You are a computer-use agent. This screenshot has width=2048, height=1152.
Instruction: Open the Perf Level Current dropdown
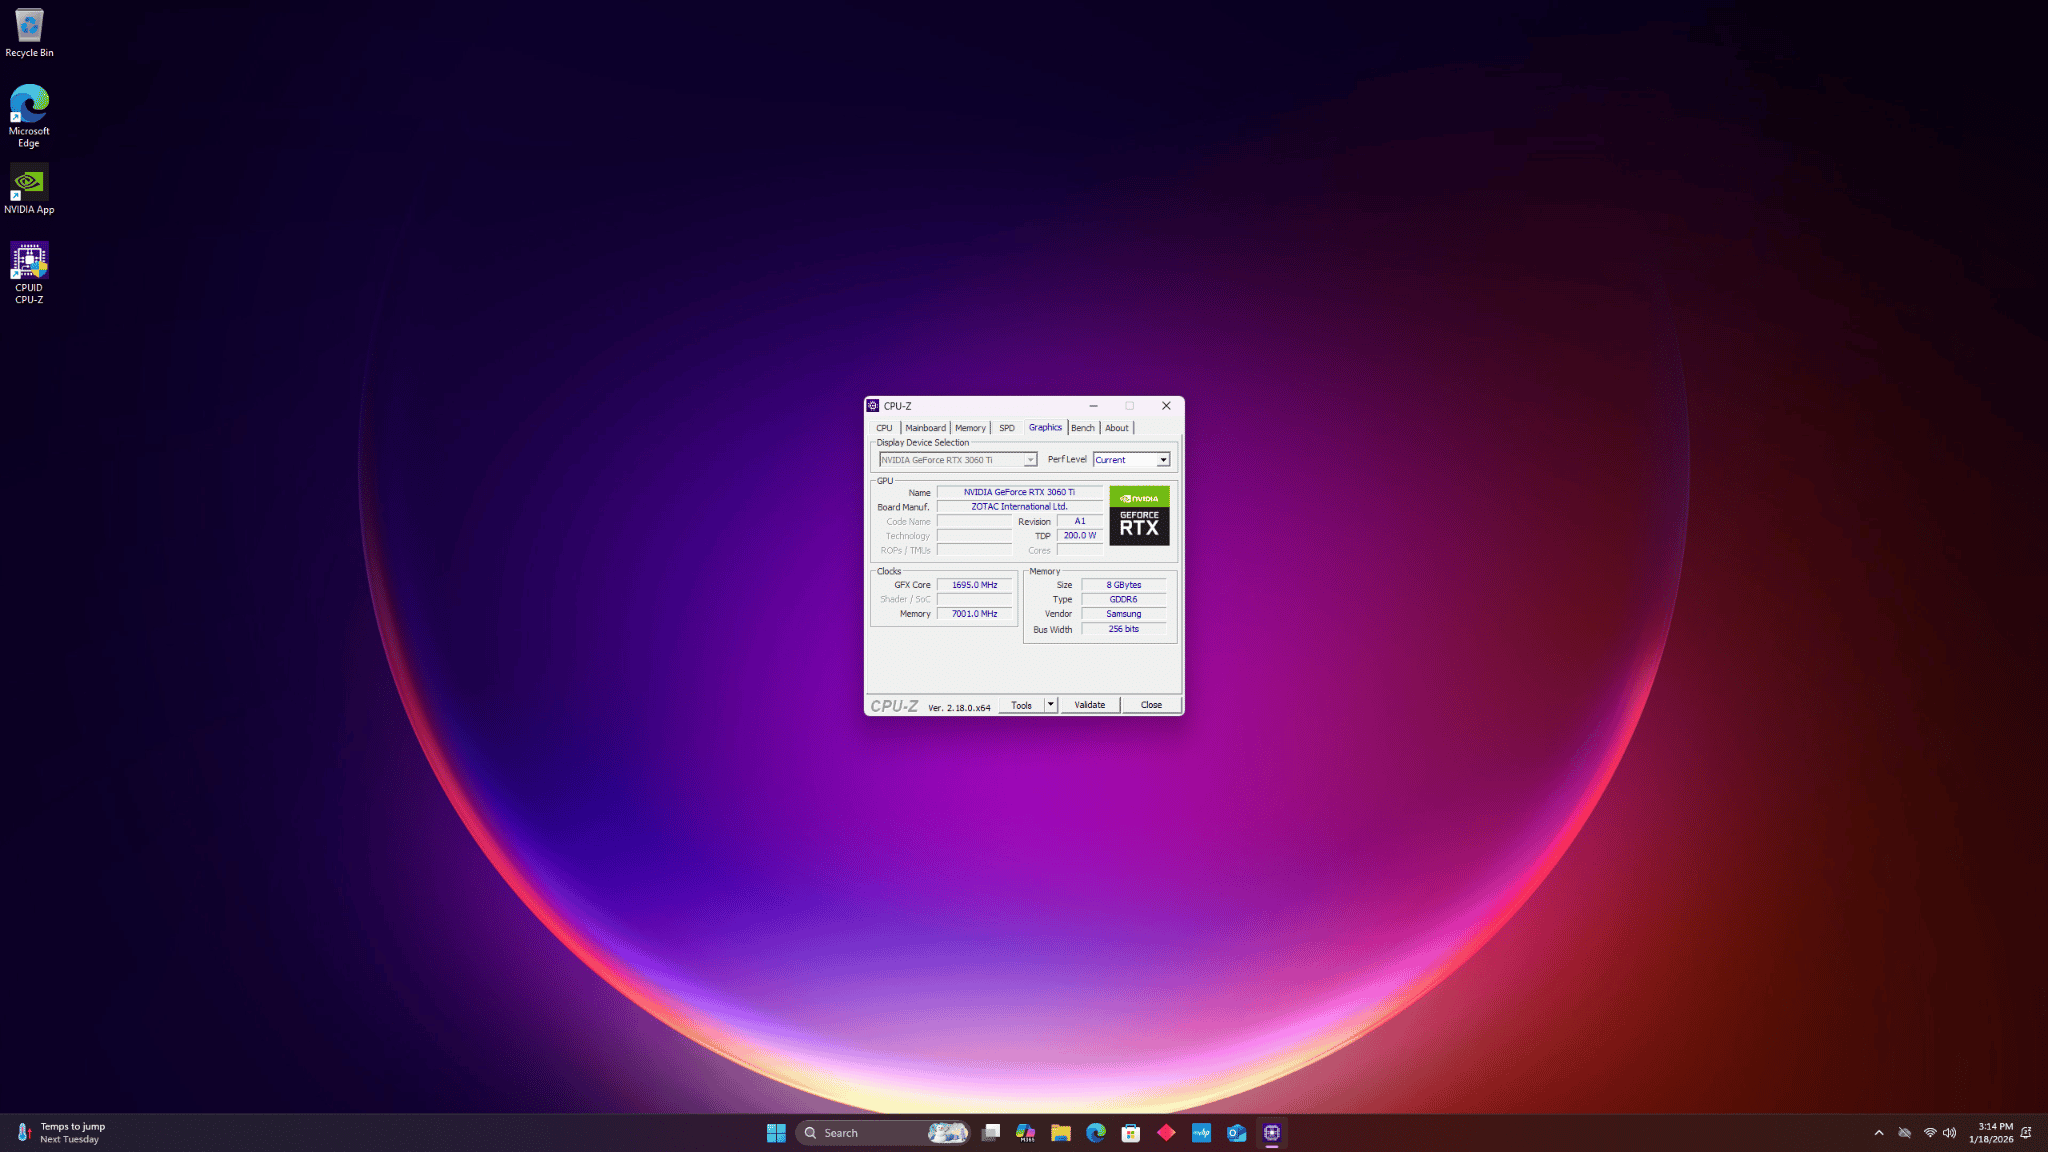[x=1131, y=460]
